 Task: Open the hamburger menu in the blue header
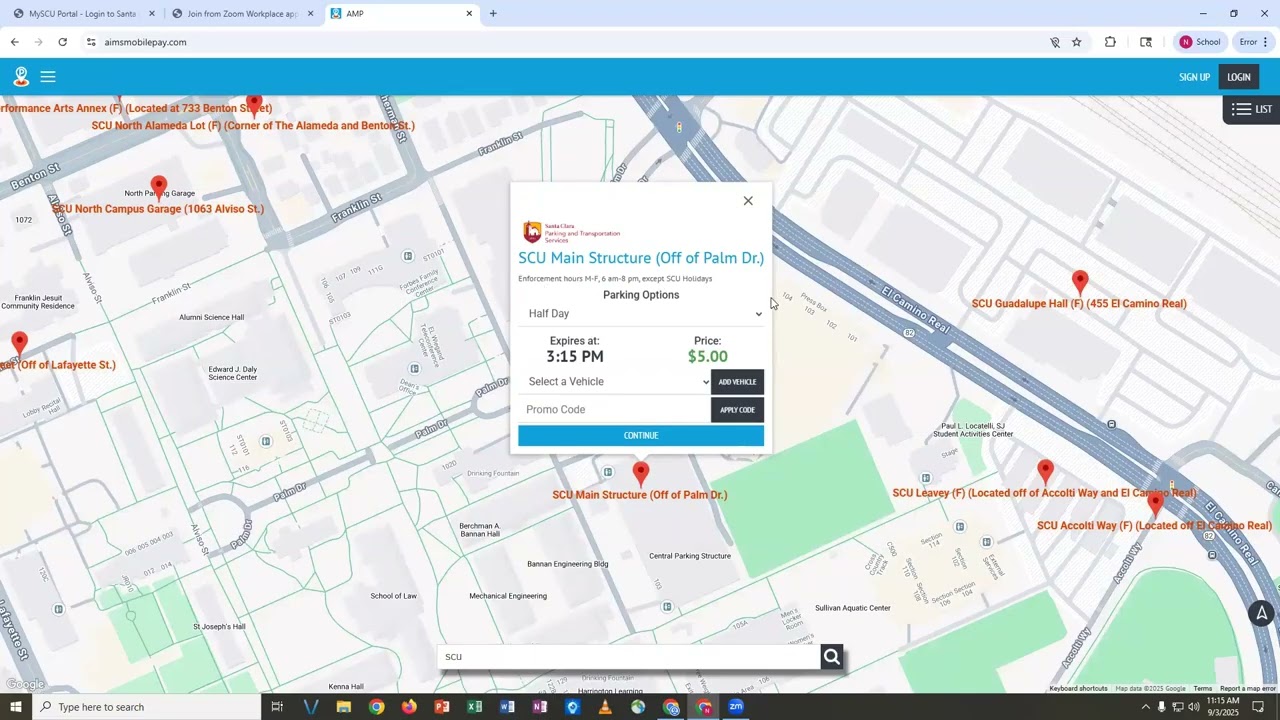point(48,77)
